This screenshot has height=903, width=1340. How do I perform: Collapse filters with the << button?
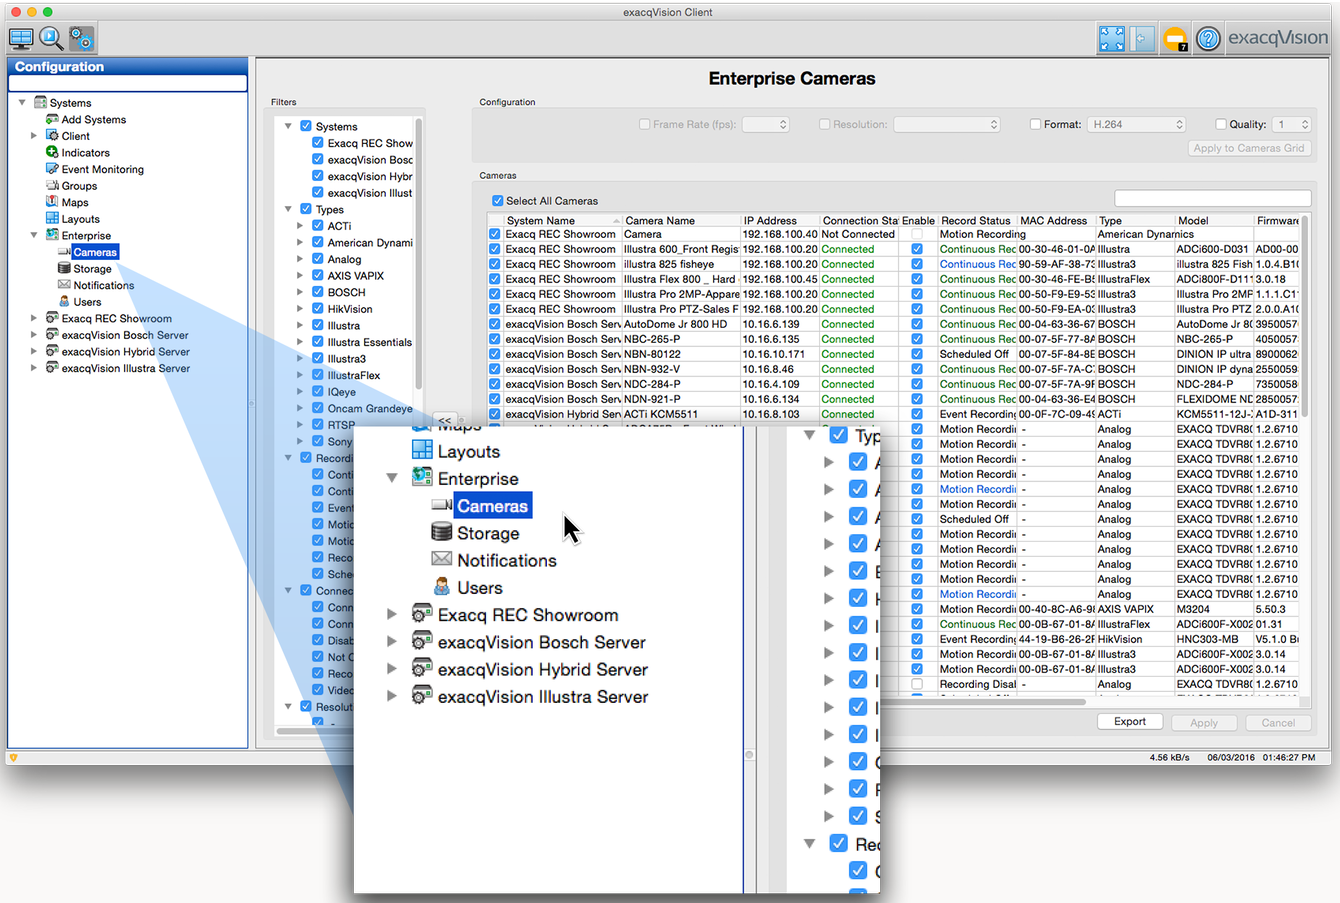(445, 421)
